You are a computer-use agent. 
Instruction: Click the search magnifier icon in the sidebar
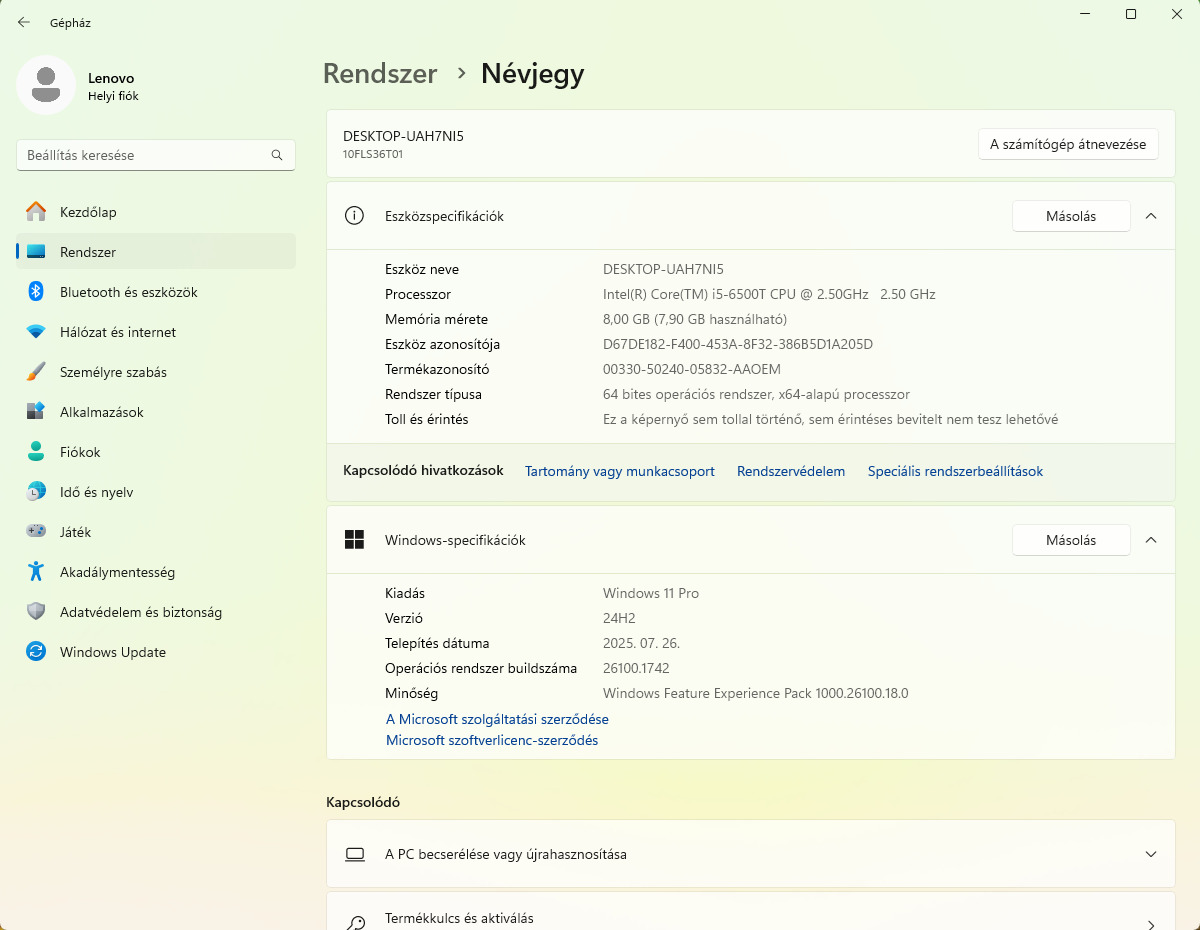277,155
